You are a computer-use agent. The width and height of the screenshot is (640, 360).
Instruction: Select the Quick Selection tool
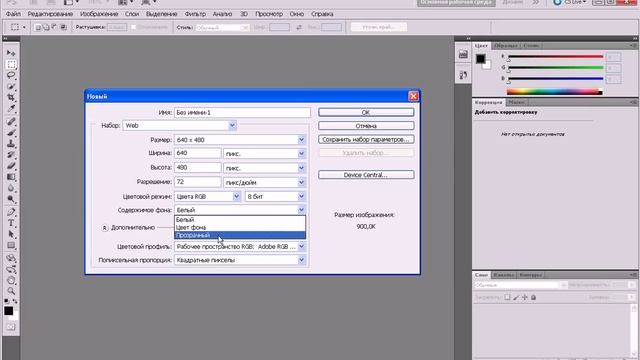click(x=11, y=87)
